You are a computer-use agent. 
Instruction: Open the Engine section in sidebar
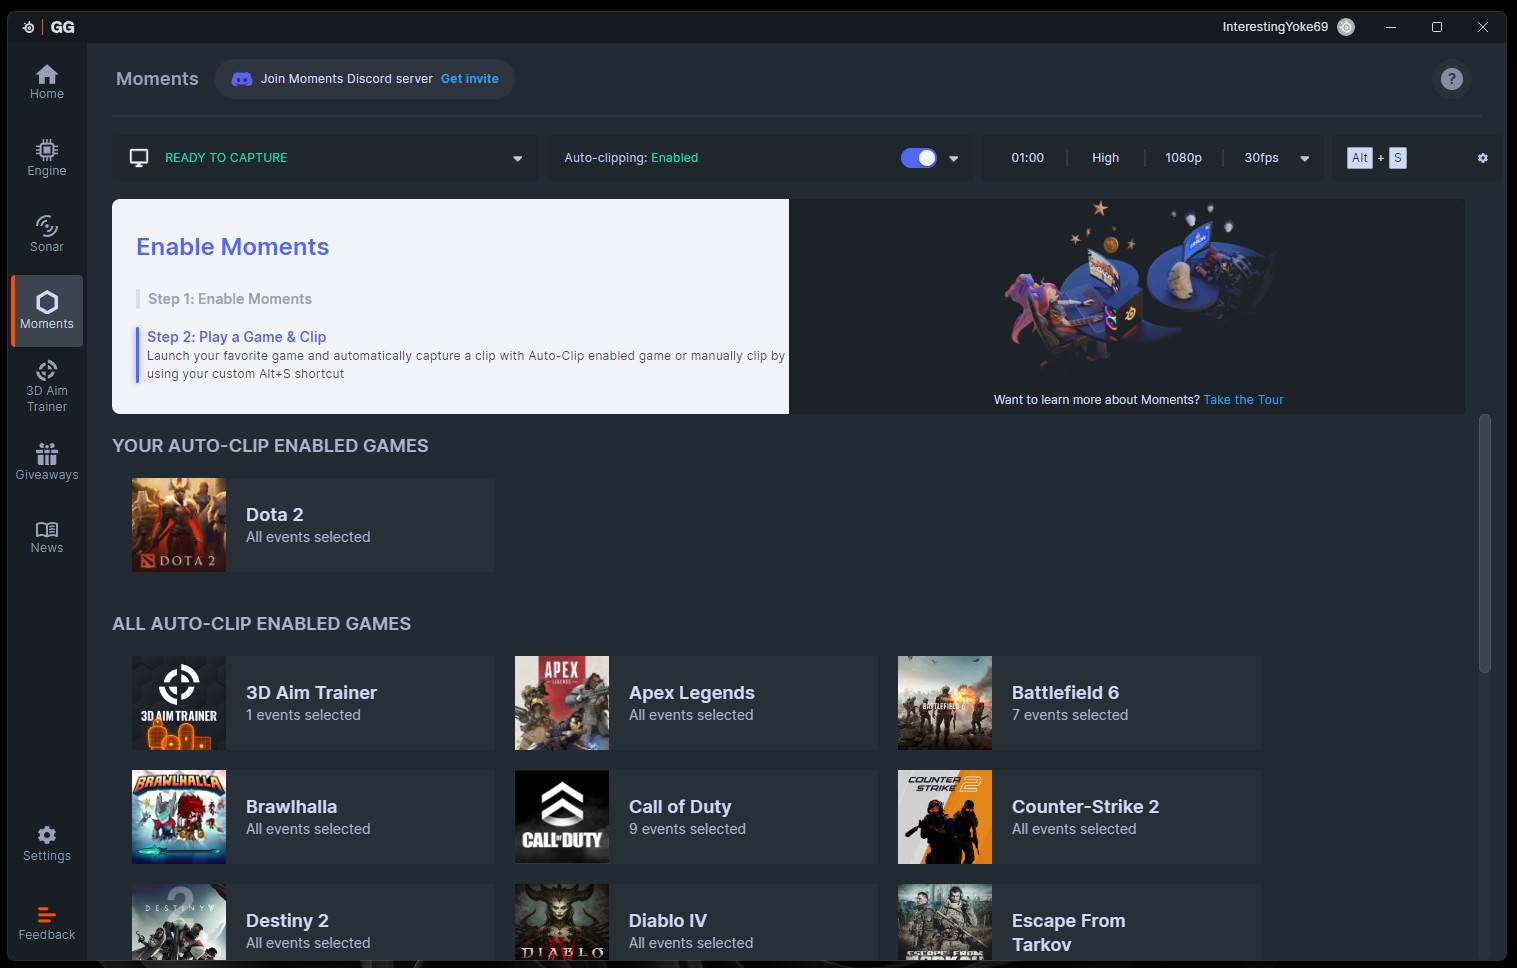(47, 158)
